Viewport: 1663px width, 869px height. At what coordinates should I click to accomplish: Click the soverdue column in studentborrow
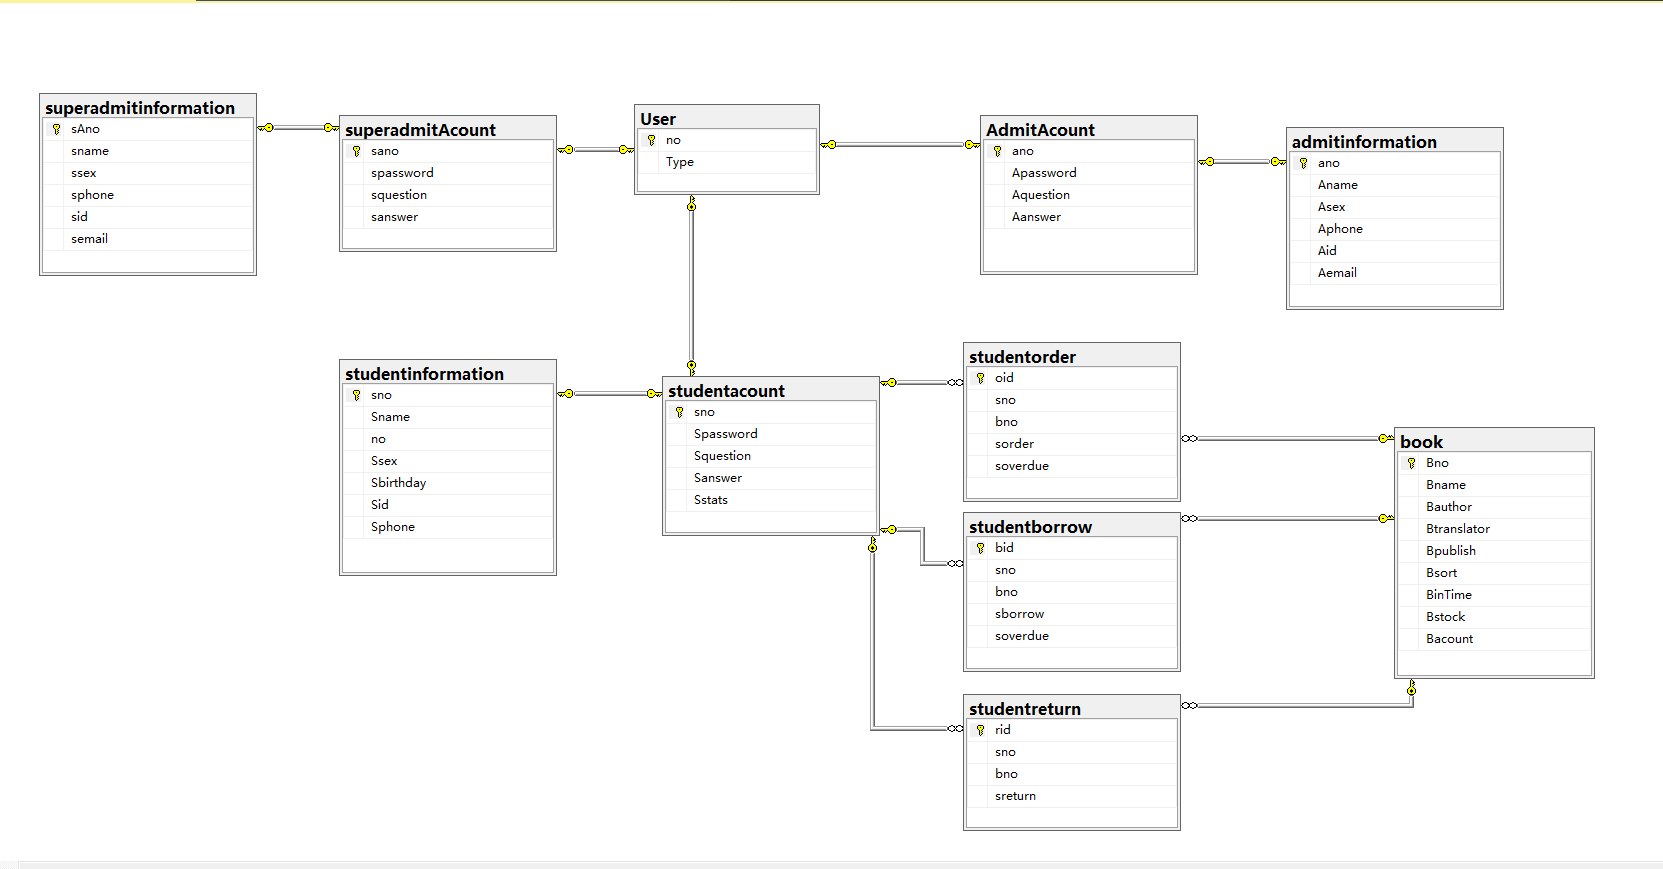point(1072,636)
